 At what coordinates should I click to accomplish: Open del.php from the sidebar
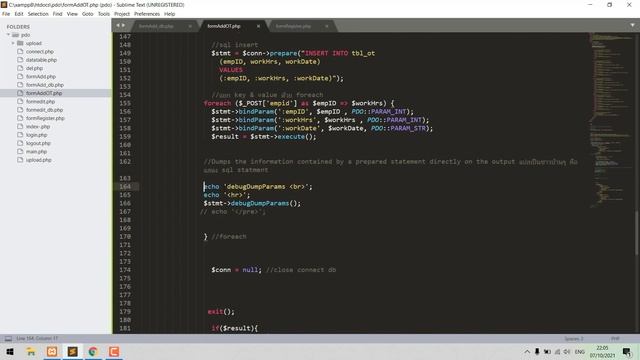34,69
